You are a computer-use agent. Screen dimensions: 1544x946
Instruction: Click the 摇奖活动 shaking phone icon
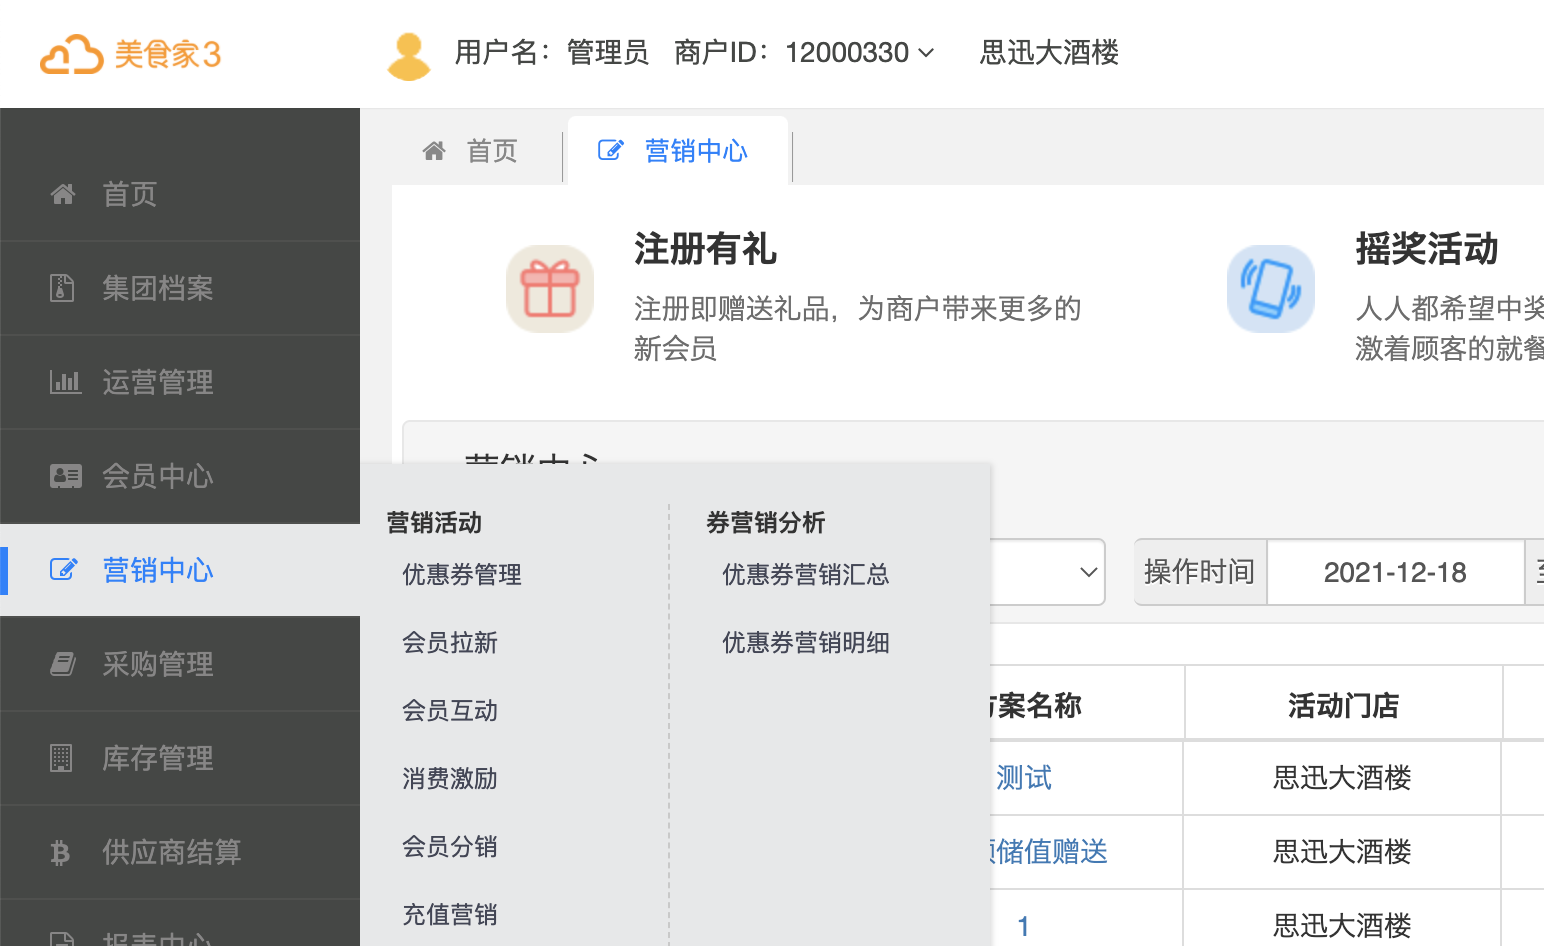(1271, 289)
